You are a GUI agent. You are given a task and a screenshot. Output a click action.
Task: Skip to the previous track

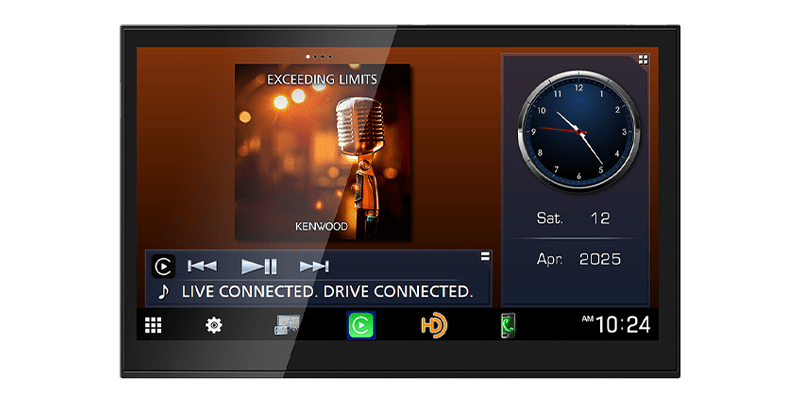(x=202, y=266)
